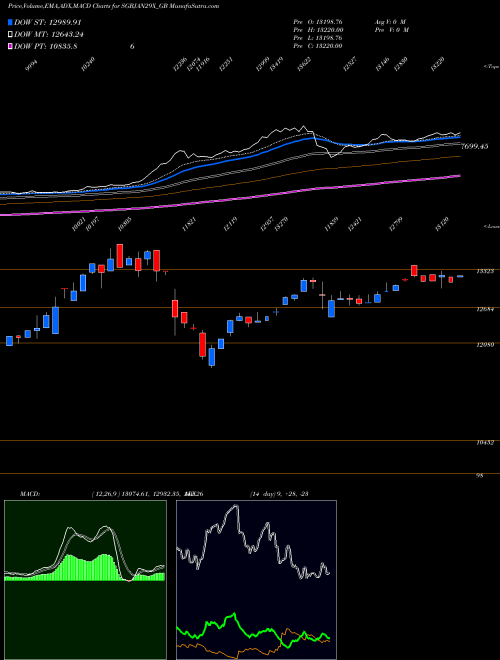Image resolution: width=500 pixels, height=660 pixels.
Task: Select the DOW ST 12989.91 label
Action: pos(48,22)
